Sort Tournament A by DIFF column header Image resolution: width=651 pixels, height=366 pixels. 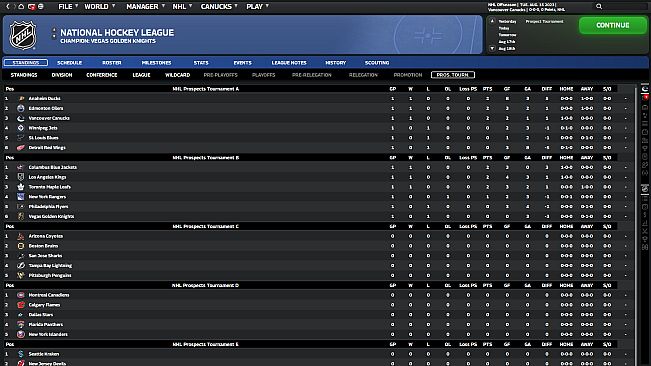click(x=547, y=89)
